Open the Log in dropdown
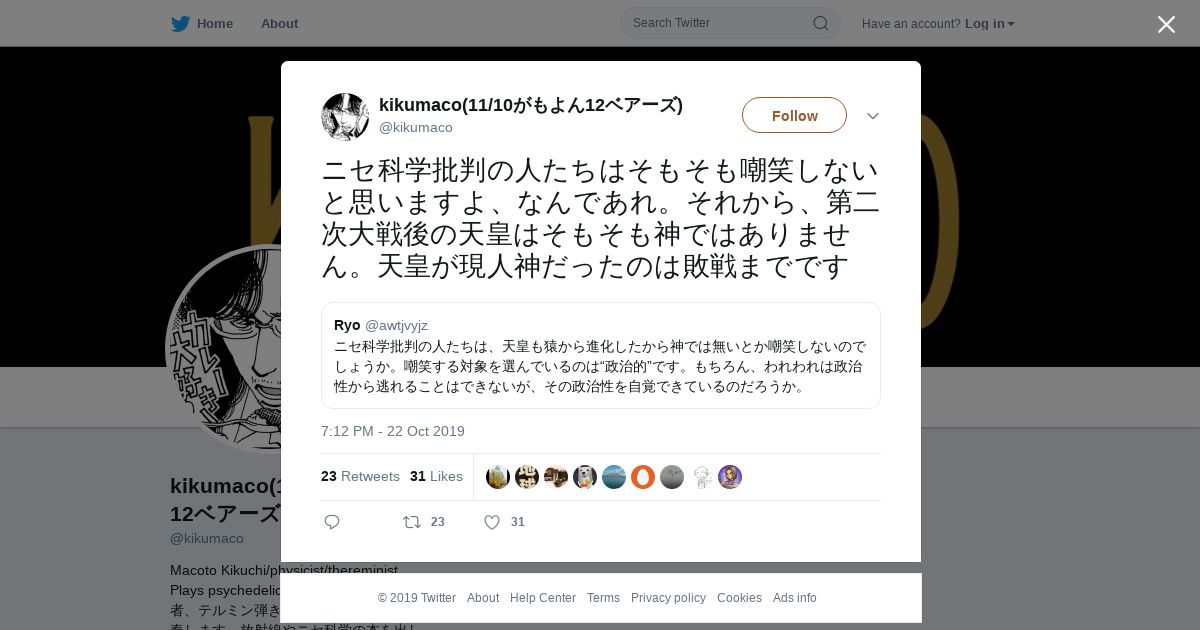This screenshot has height=630, width=1200. tap(989, 24)
